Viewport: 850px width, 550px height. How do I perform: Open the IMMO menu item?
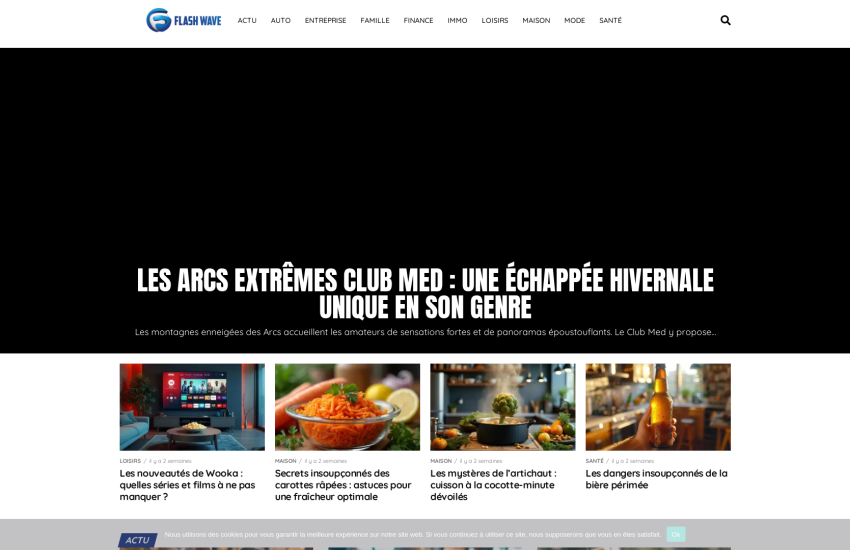458,21
